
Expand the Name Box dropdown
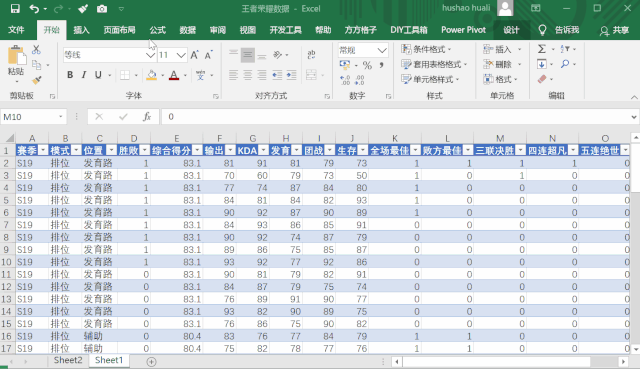[x=61, y=117]
